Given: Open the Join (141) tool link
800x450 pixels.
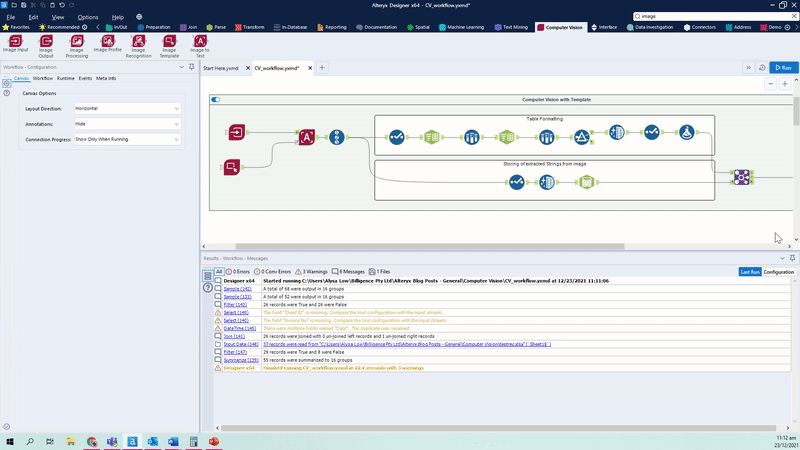Looking at the screenshot, I should click(234, 336).
